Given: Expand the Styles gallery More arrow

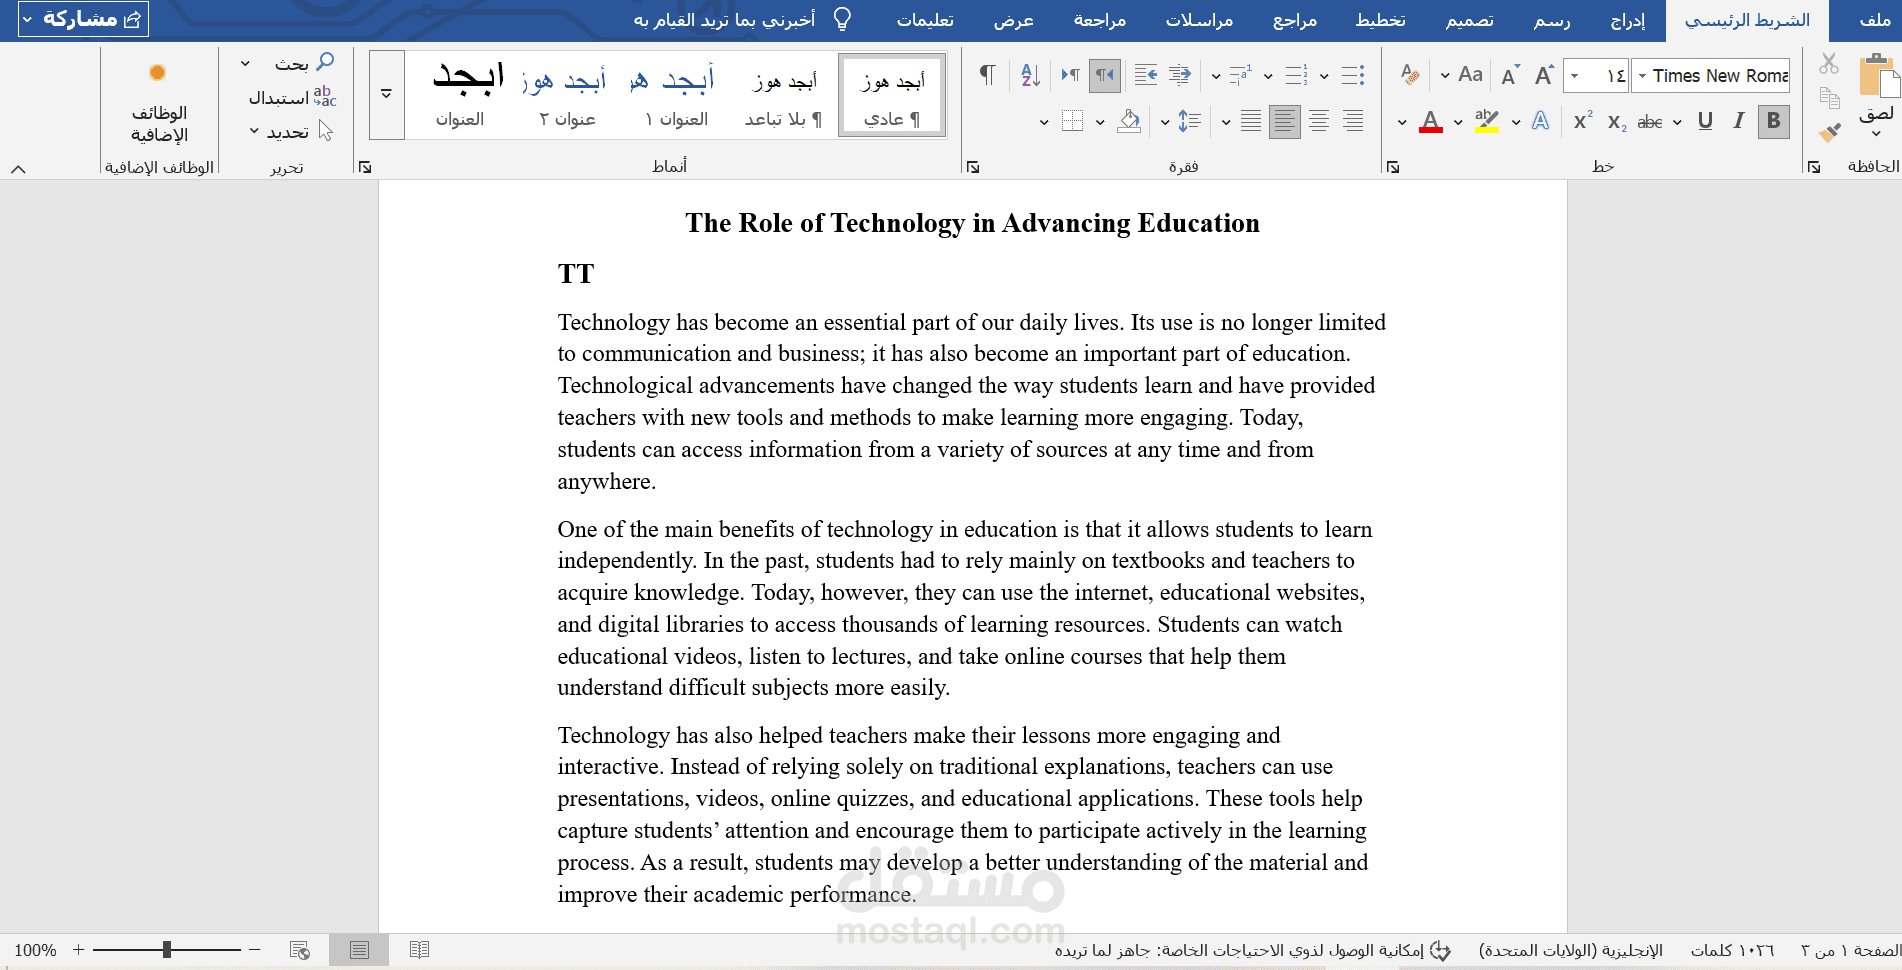Looking at the screenshot, I should tap(386, 94).
